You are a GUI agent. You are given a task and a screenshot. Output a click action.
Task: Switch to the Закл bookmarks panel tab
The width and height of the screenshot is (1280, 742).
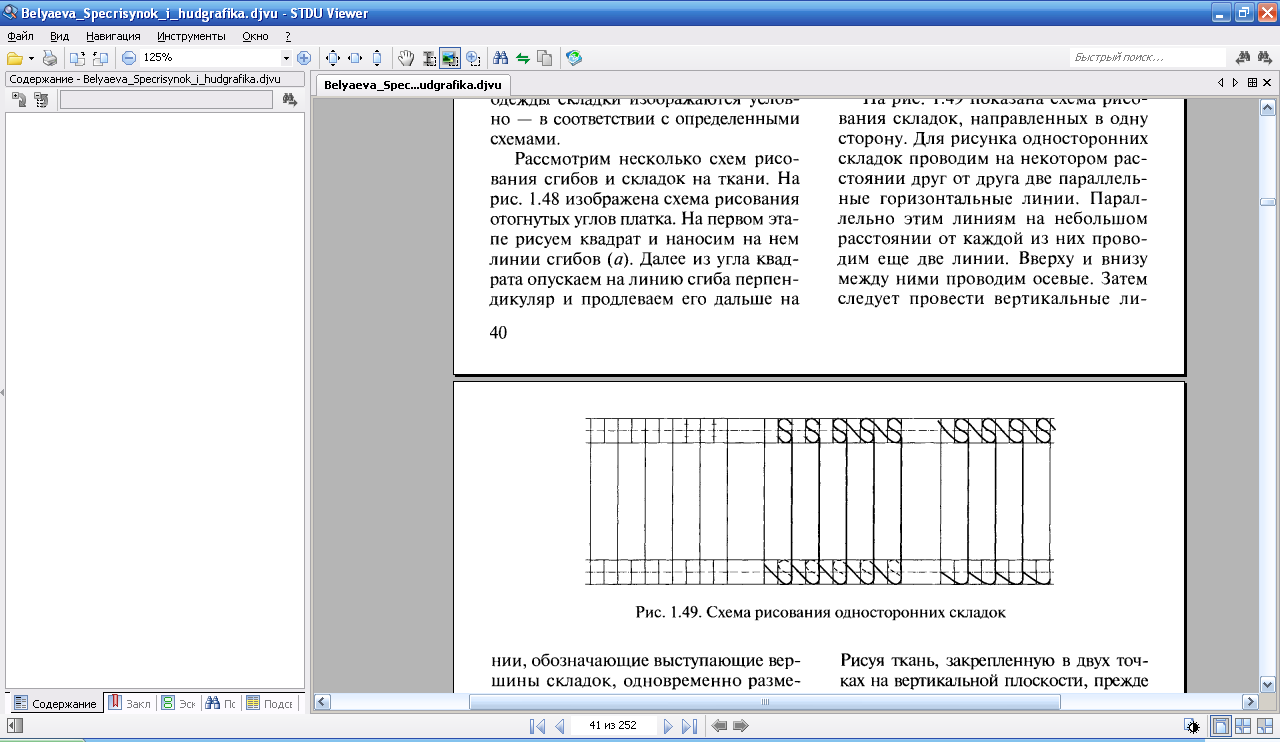pyautogui.click(x=129, y=703)
